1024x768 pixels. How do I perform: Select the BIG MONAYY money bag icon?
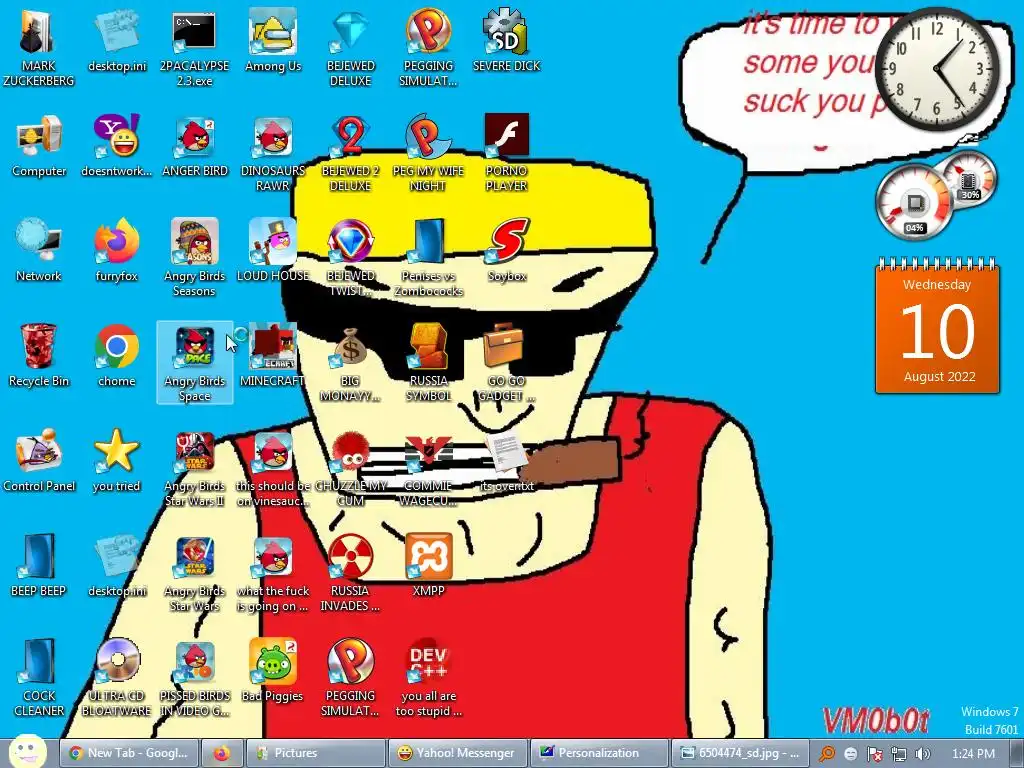point(351,364)
